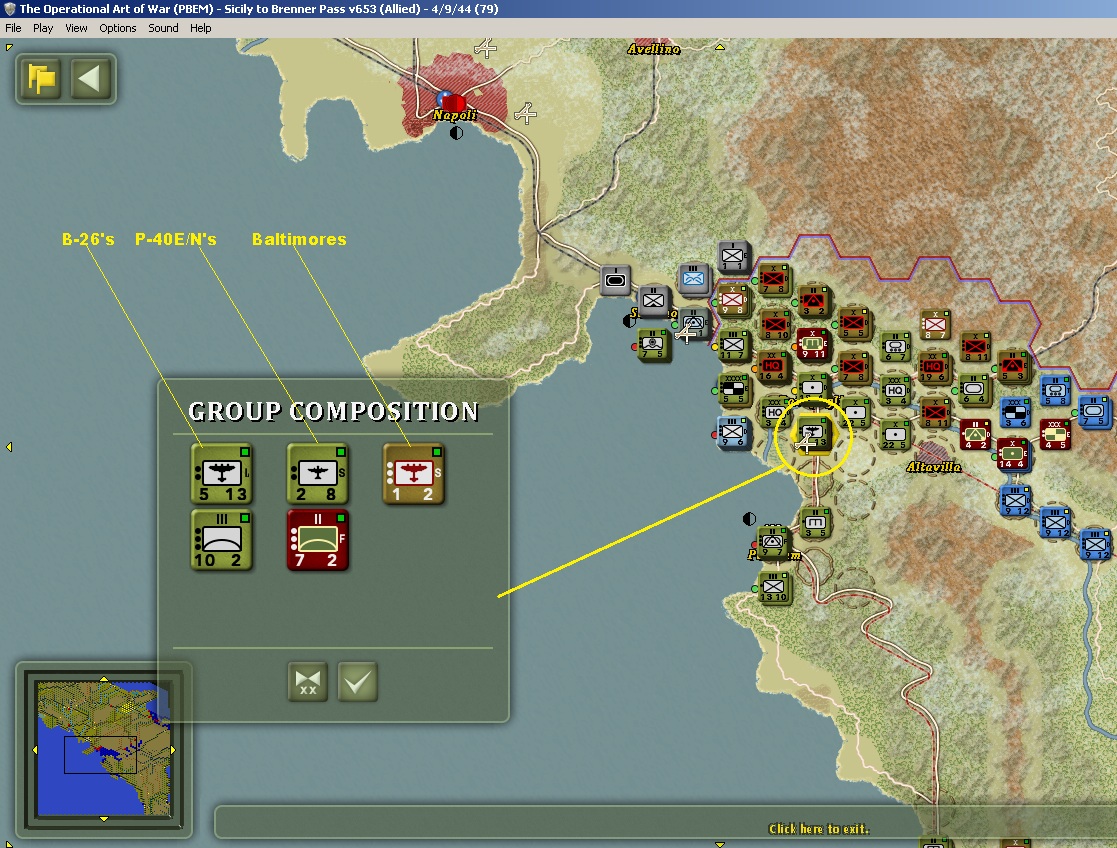The image size is (1117, 848).
Task: Select white-symbol infantry brigade 9-8
Action: pyautogui.click(x=732, y=301)
